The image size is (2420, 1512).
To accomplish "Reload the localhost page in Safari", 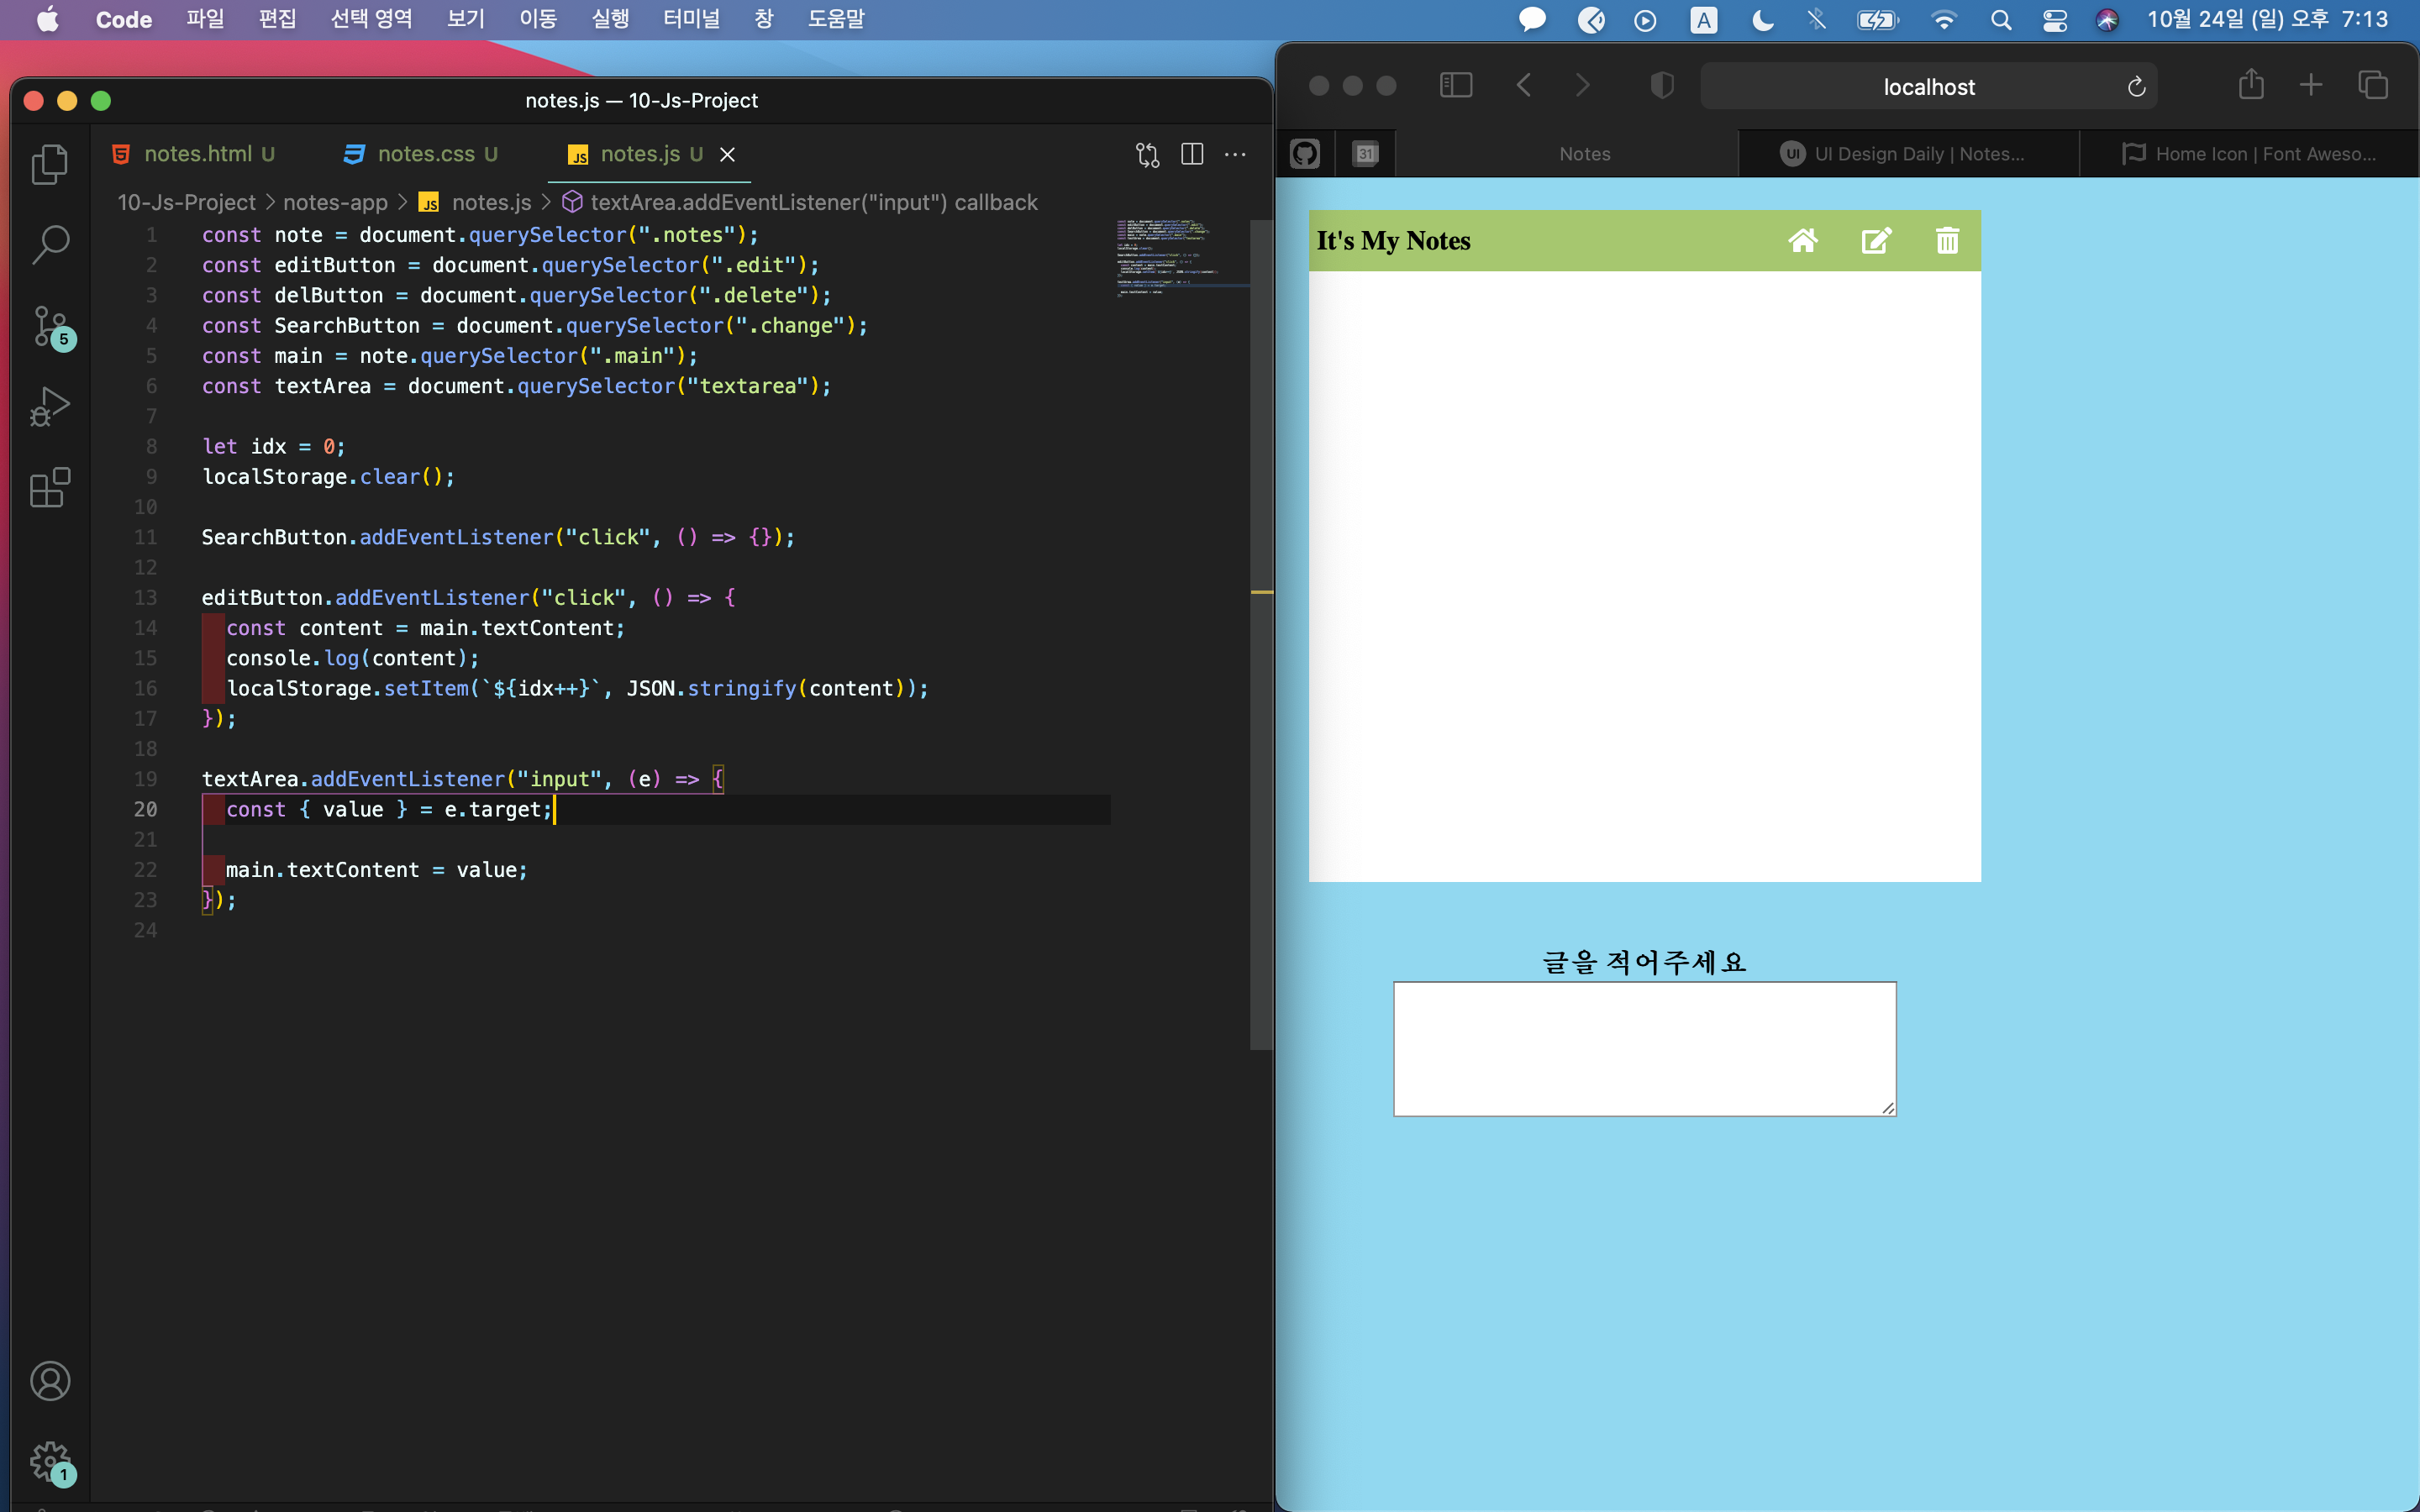I will point(2136,87).
